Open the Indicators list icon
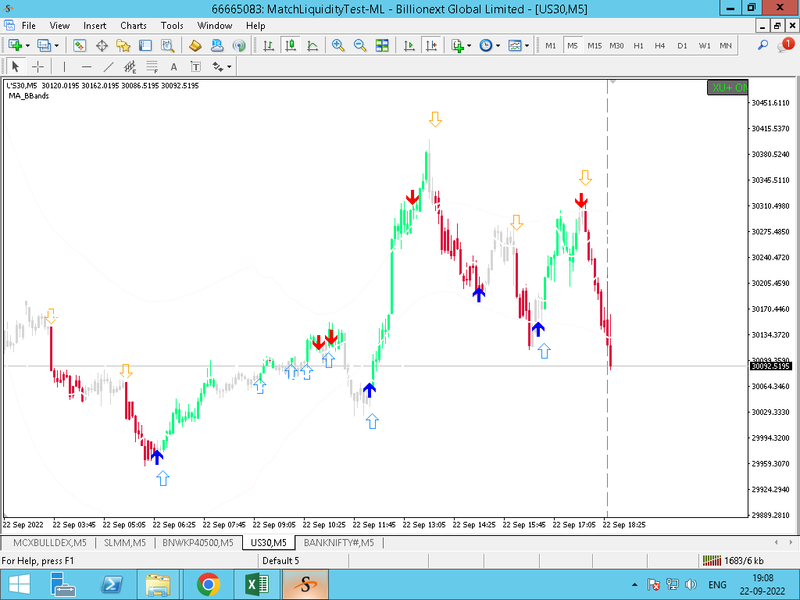Viewport: 800px width, 600px height. pos(458,45)
